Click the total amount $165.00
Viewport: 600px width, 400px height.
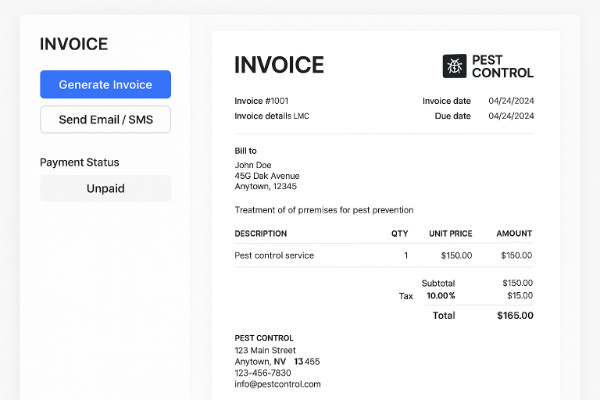coord(515,315)
